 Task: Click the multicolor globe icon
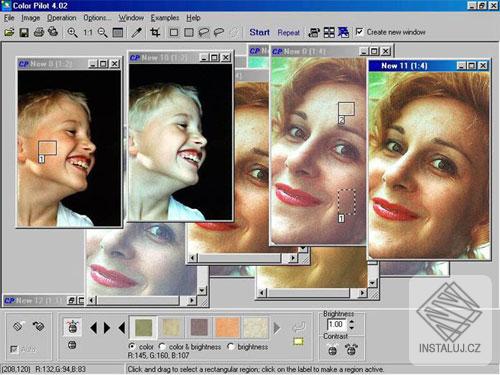tap(72, 327)
